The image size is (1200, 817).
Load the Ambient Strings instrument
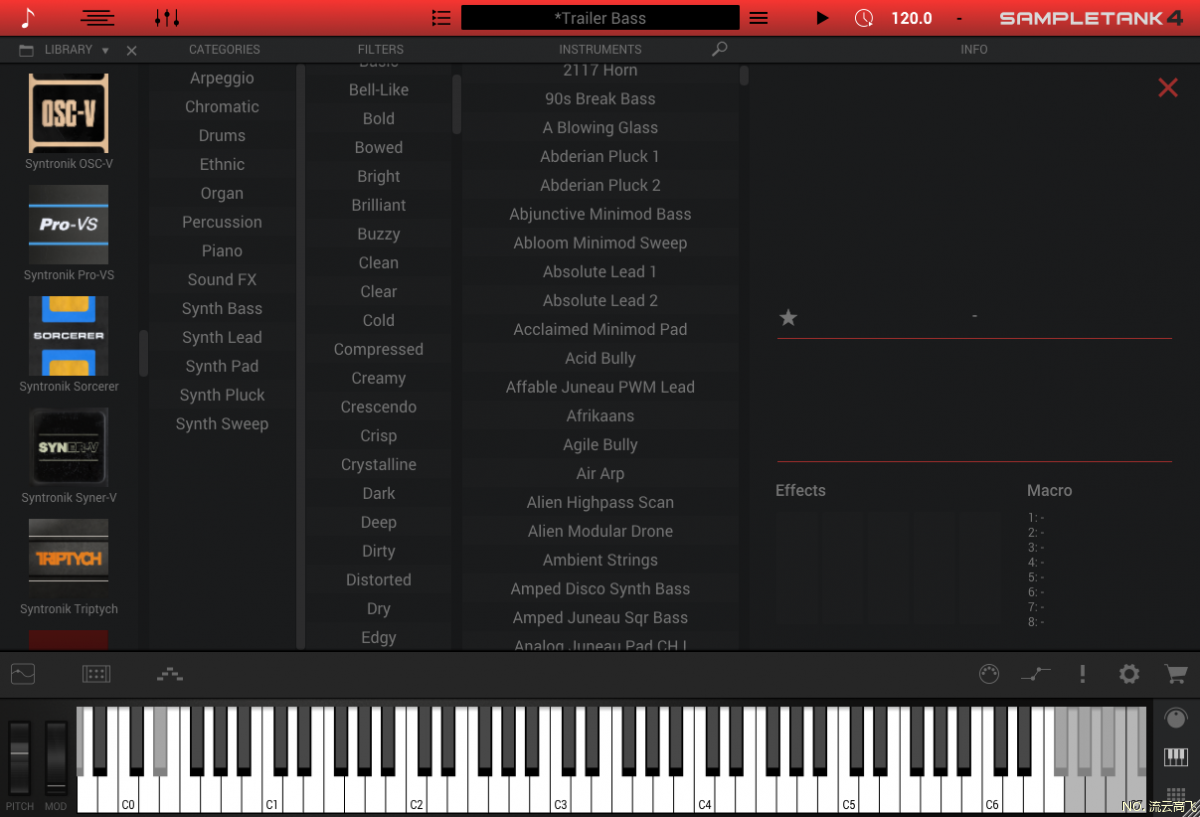click(600, 561)
